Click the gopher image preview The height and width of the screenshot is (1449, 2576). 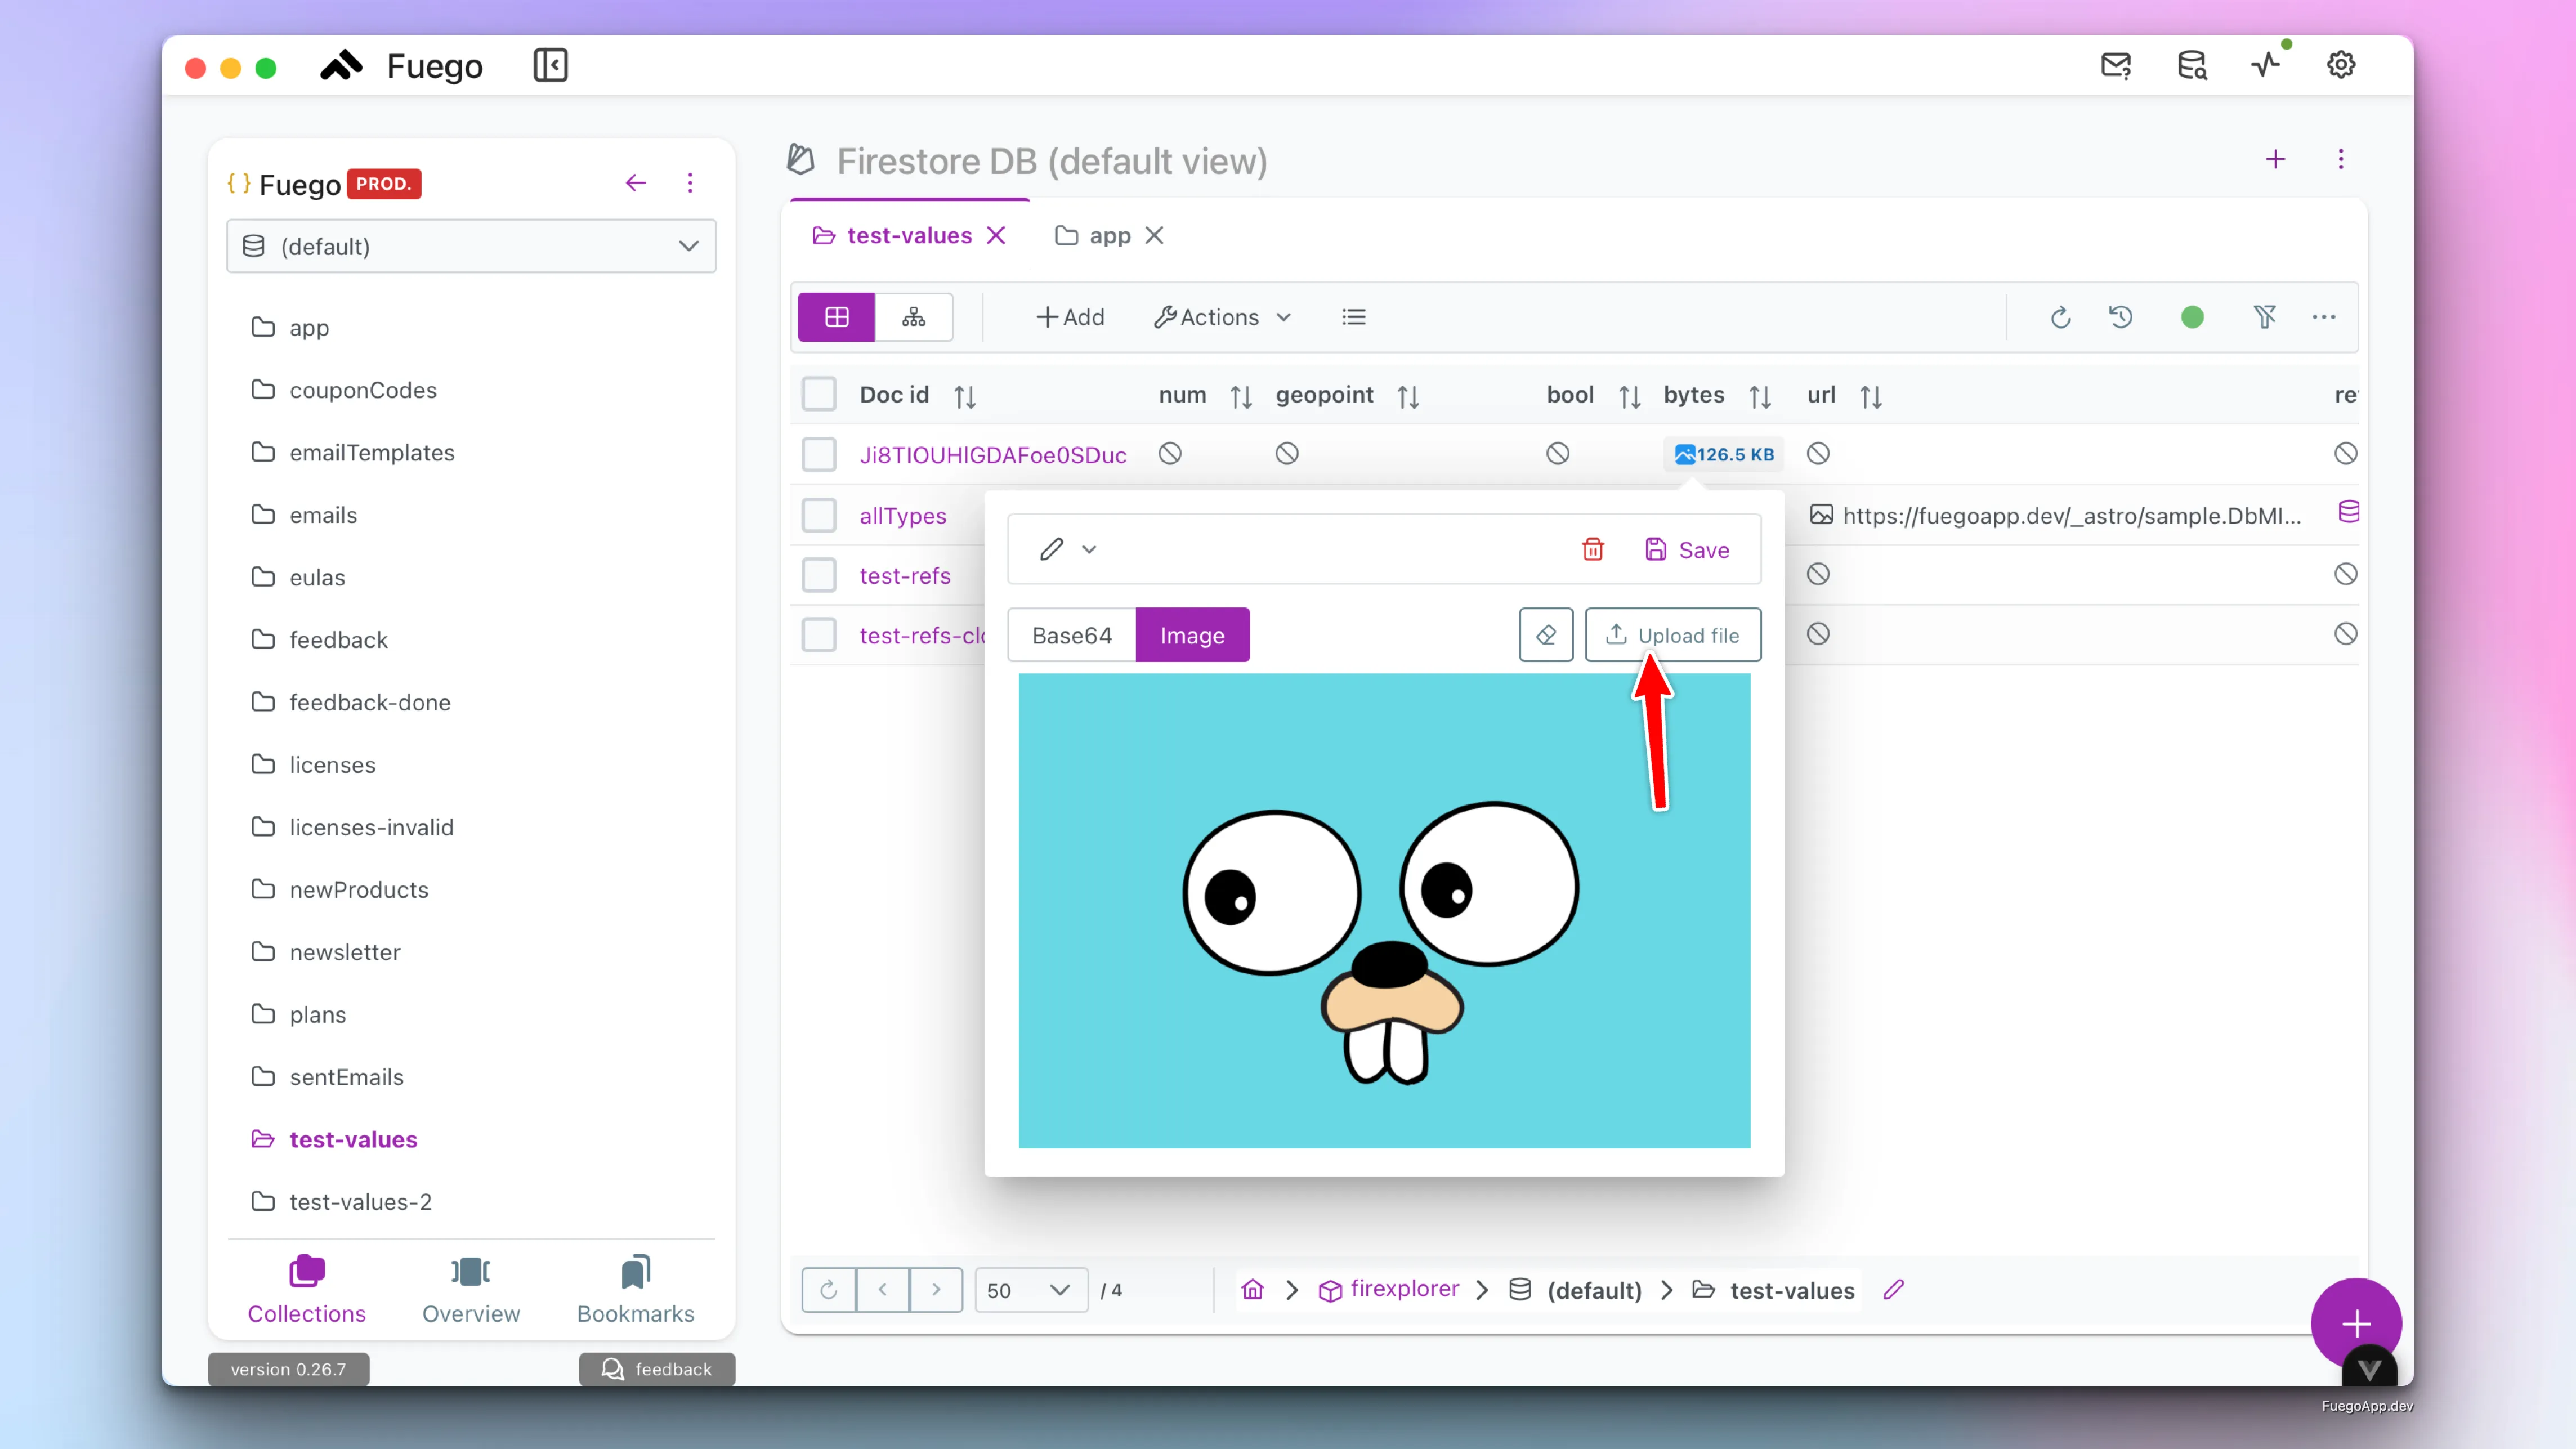(1384, 910)
